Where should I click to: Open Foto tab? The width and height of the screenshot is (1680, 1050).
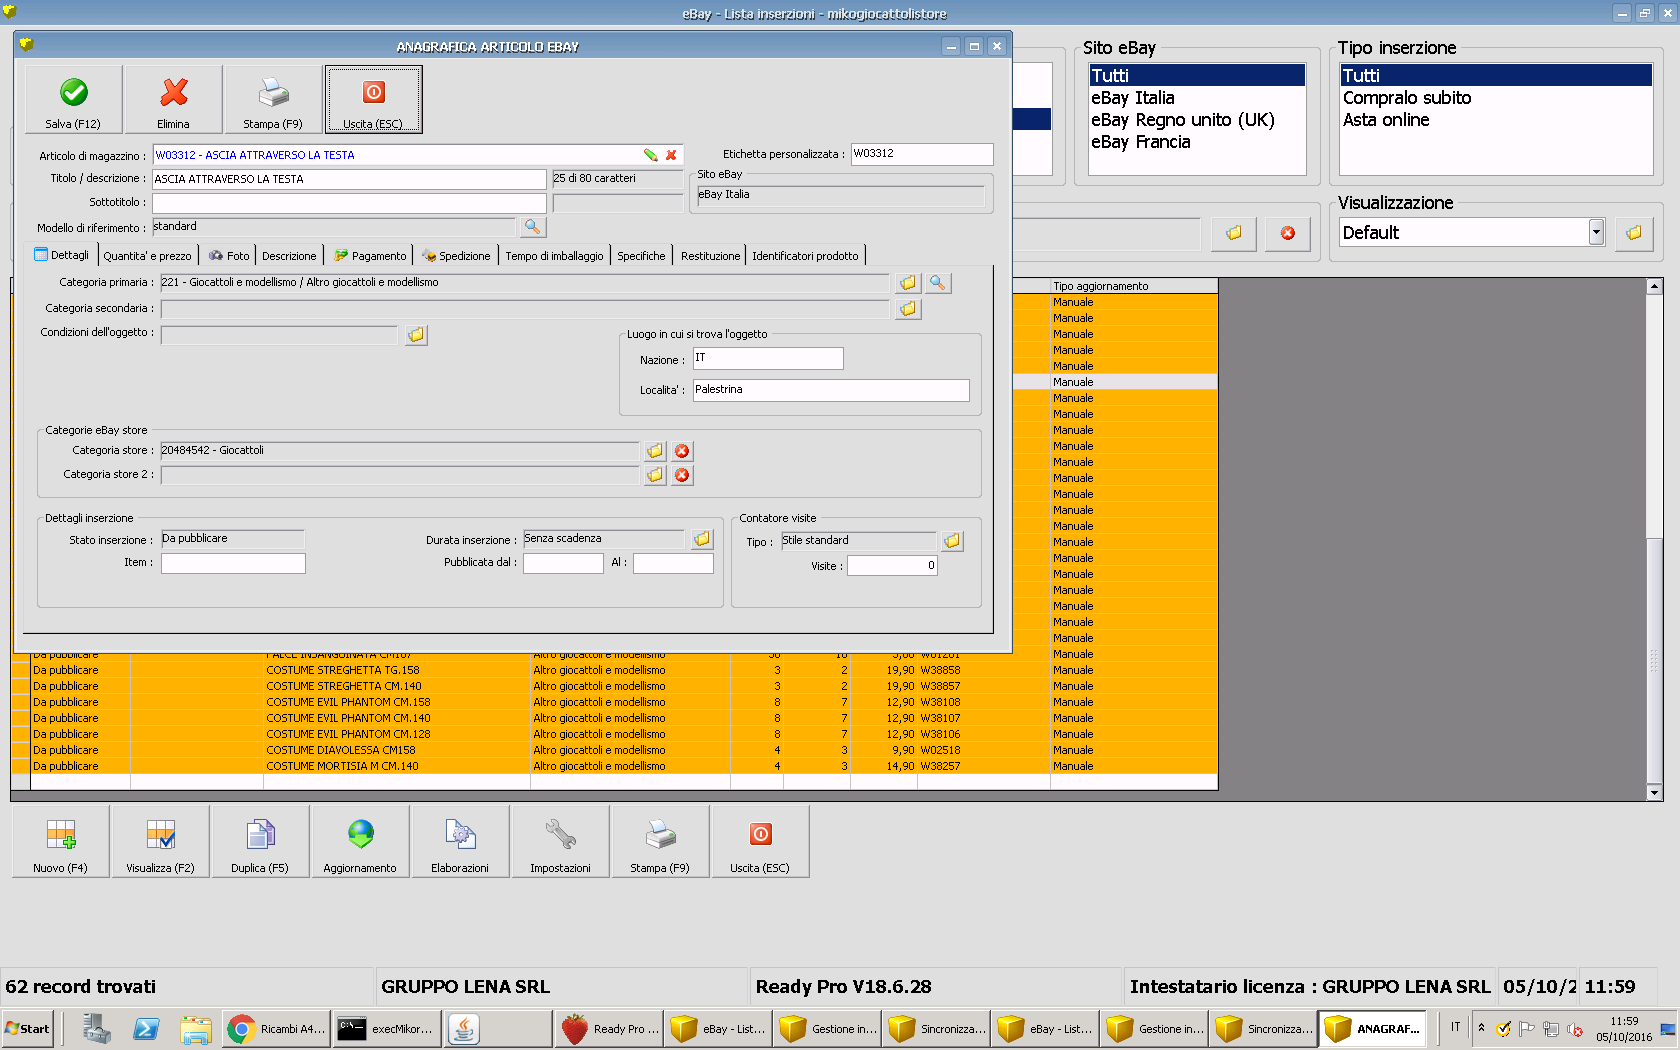coord(229,256)
